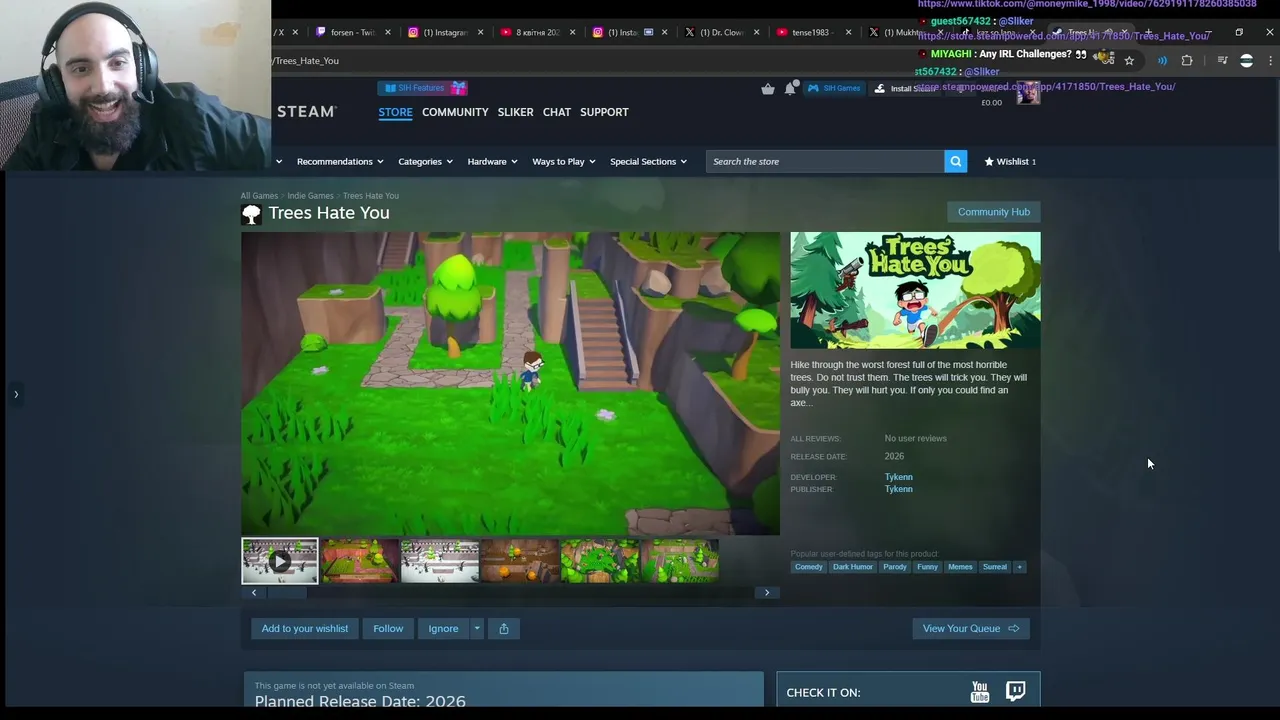Click the Trees Hate You skull app icon
Viewport: 1280px width, 720px height.
(251, 213)
